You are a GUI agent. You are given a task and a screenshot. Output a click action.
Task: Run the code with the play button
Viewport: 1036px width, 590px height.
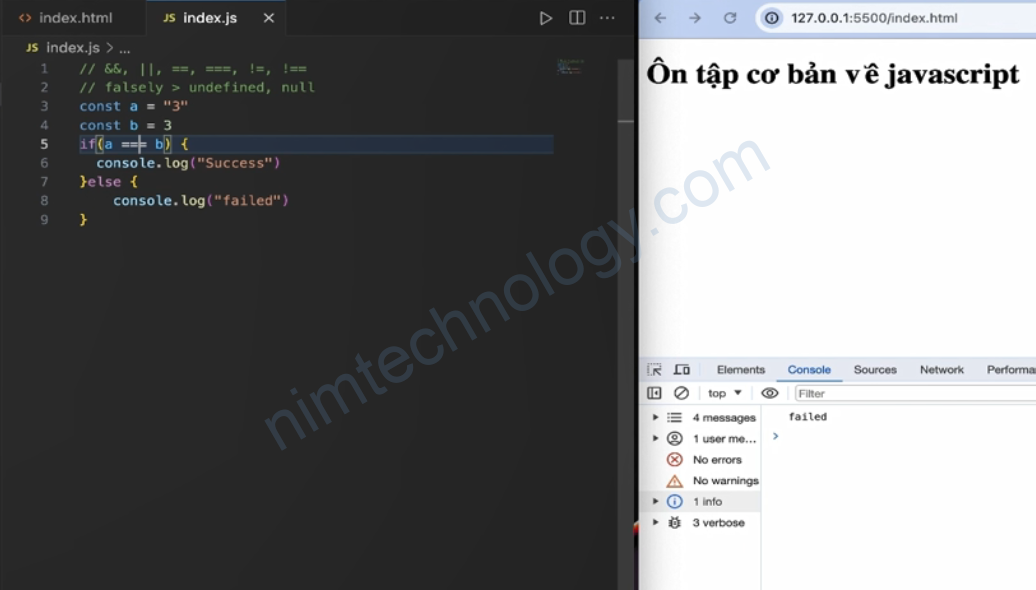(545, 18)
